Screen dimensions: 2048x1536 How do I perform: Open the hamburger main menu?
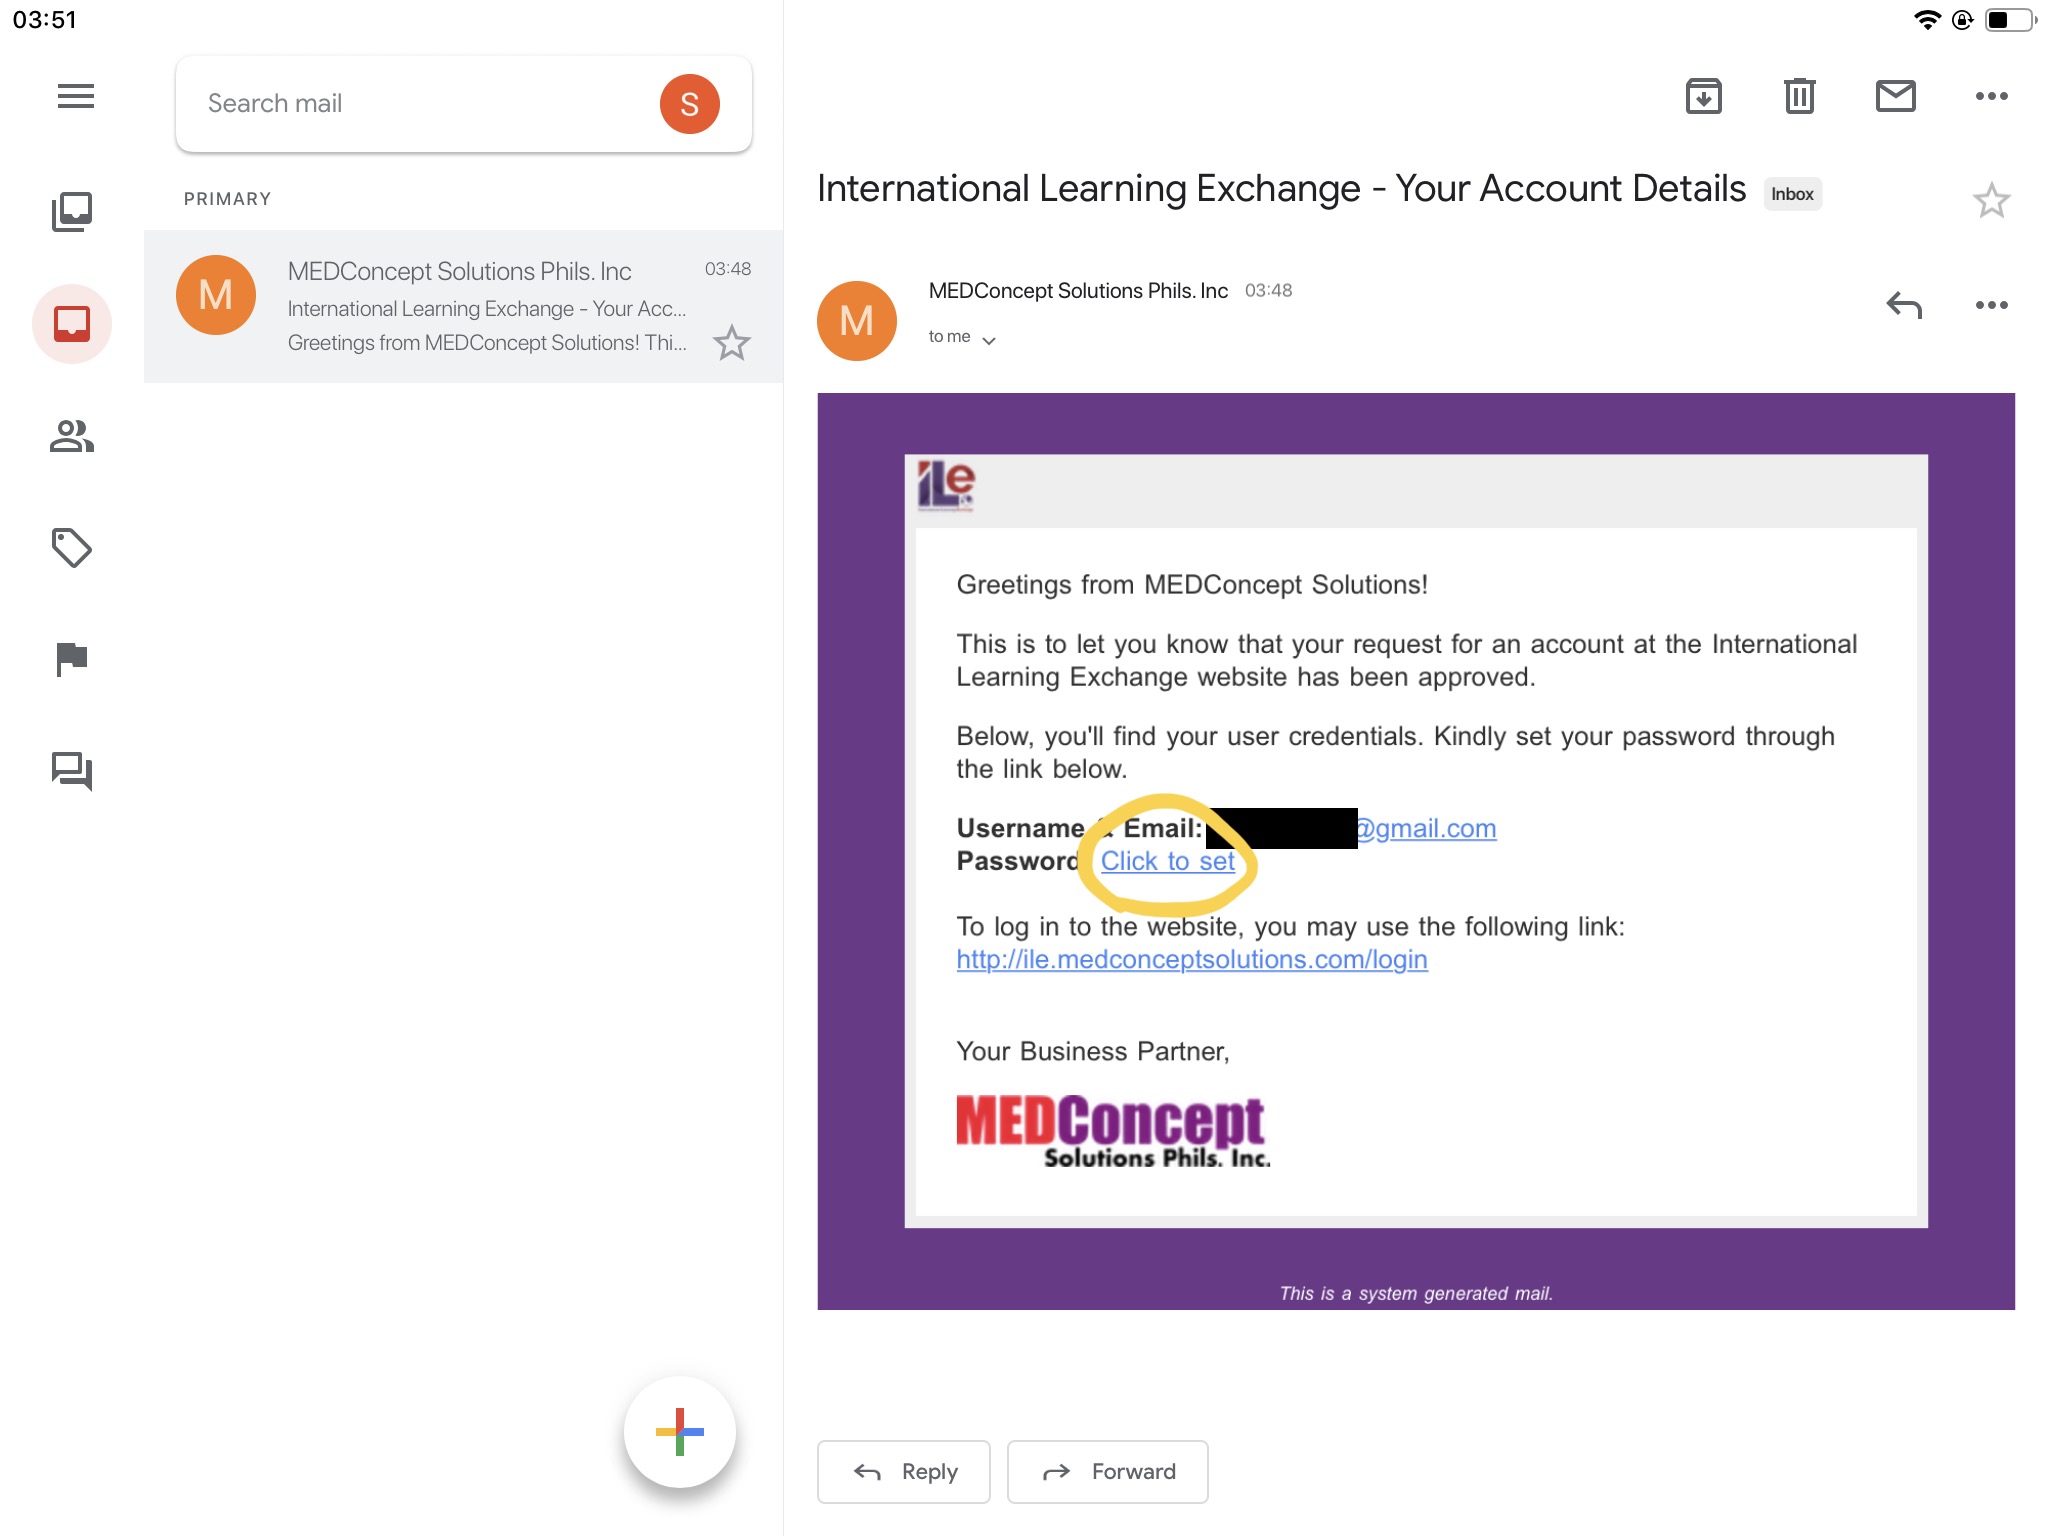(75, 96)
